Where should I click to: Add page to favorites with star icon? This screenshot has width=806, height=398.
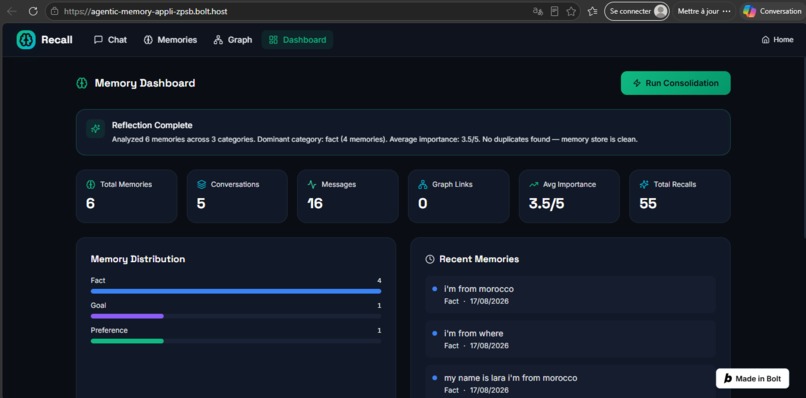571,11
